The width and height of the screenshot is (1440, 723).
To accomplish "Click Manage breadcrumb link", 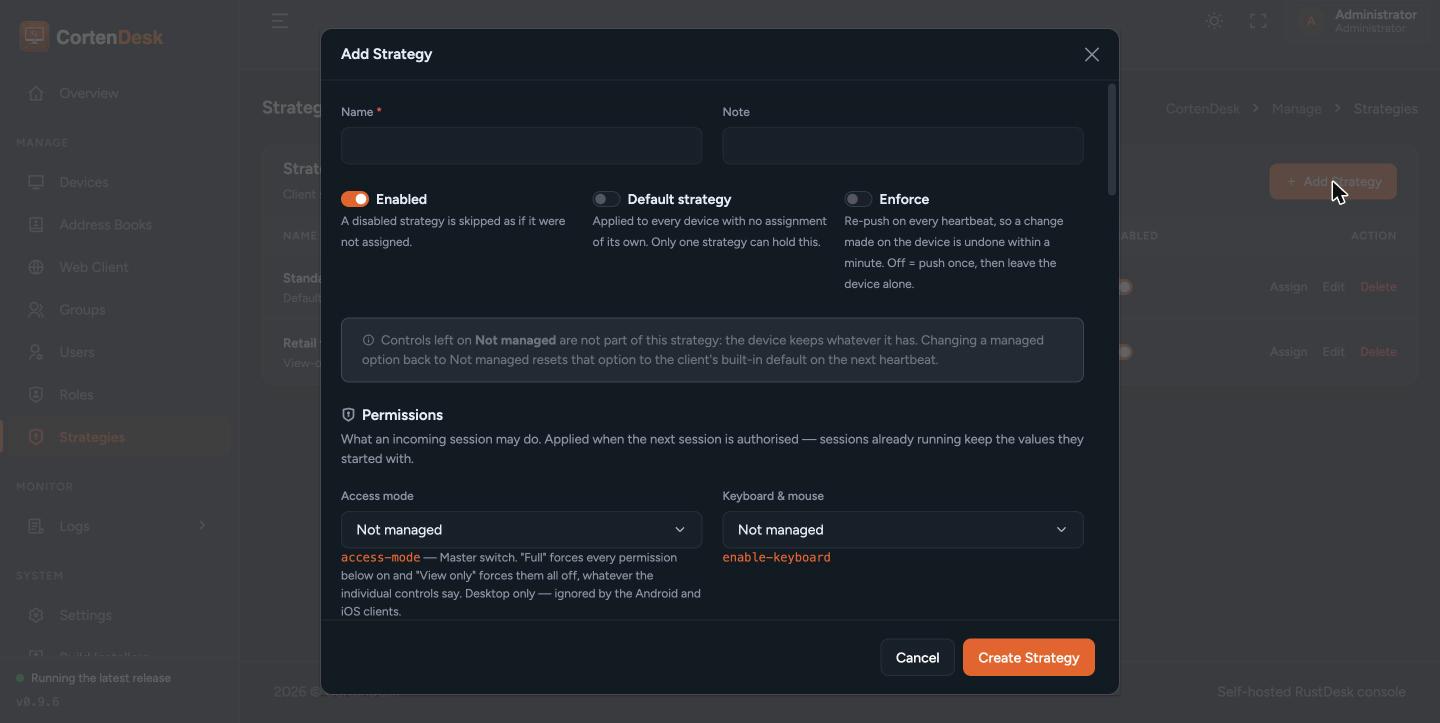I will click(x=1296, y=108).
